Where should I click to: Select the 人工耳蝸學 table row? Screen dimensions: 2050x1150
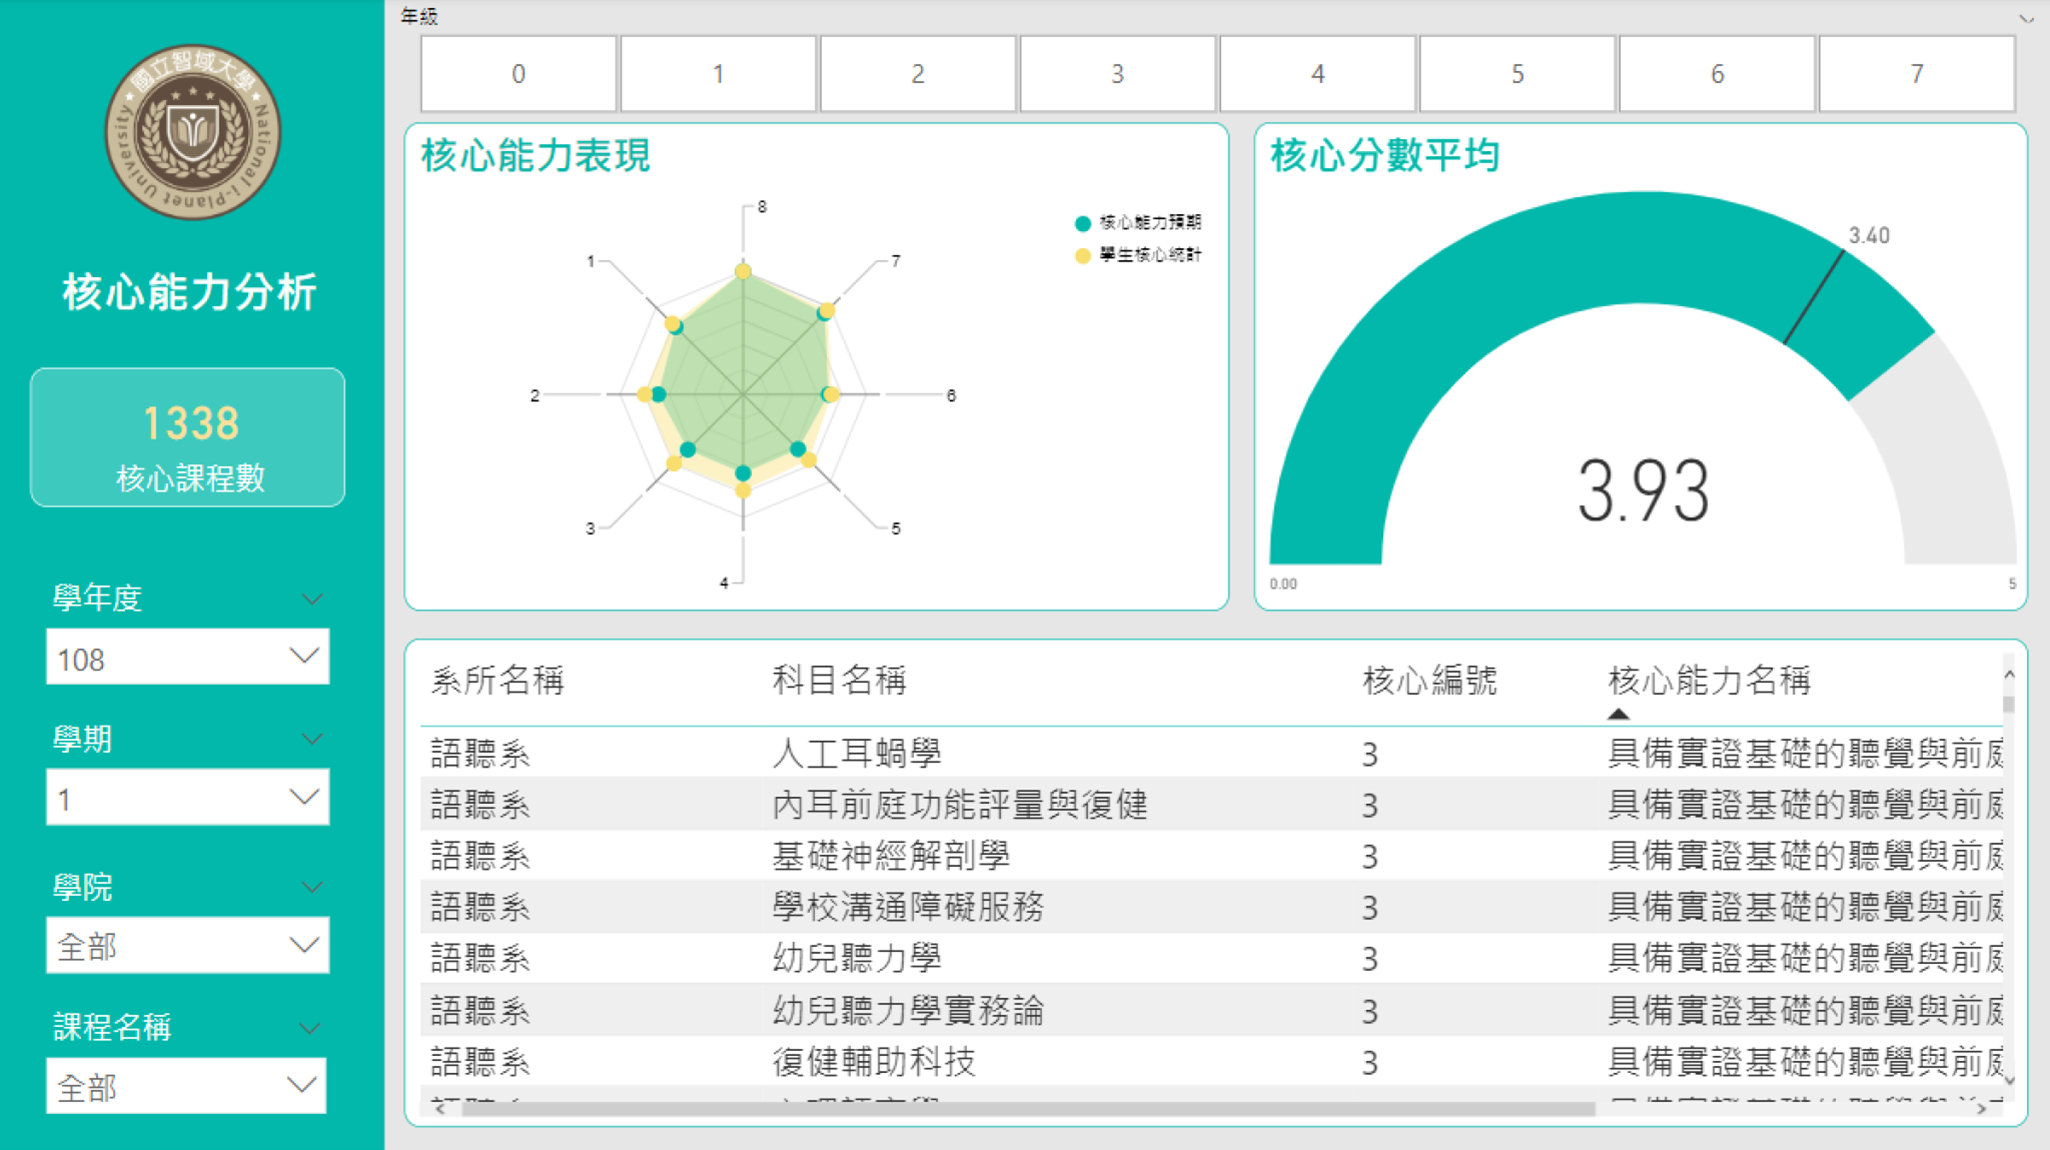[x=1212, y=753]
